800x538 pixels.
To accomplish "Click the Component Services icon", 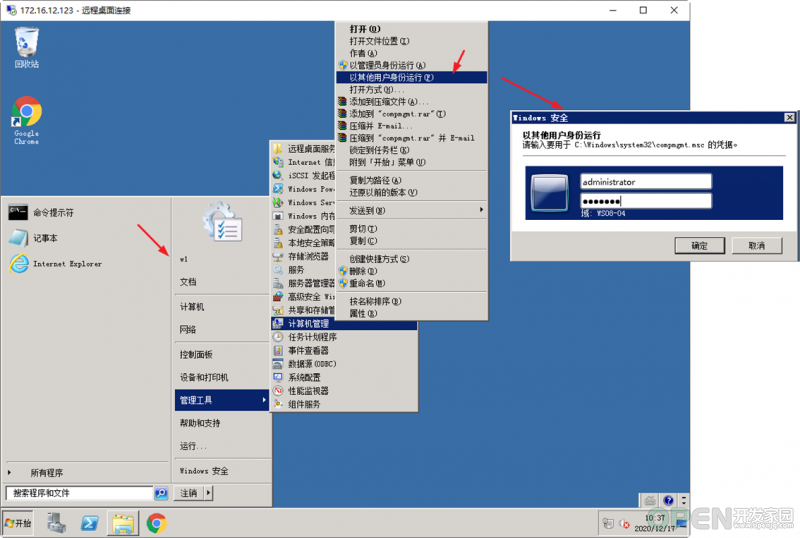I will point(278,404).
